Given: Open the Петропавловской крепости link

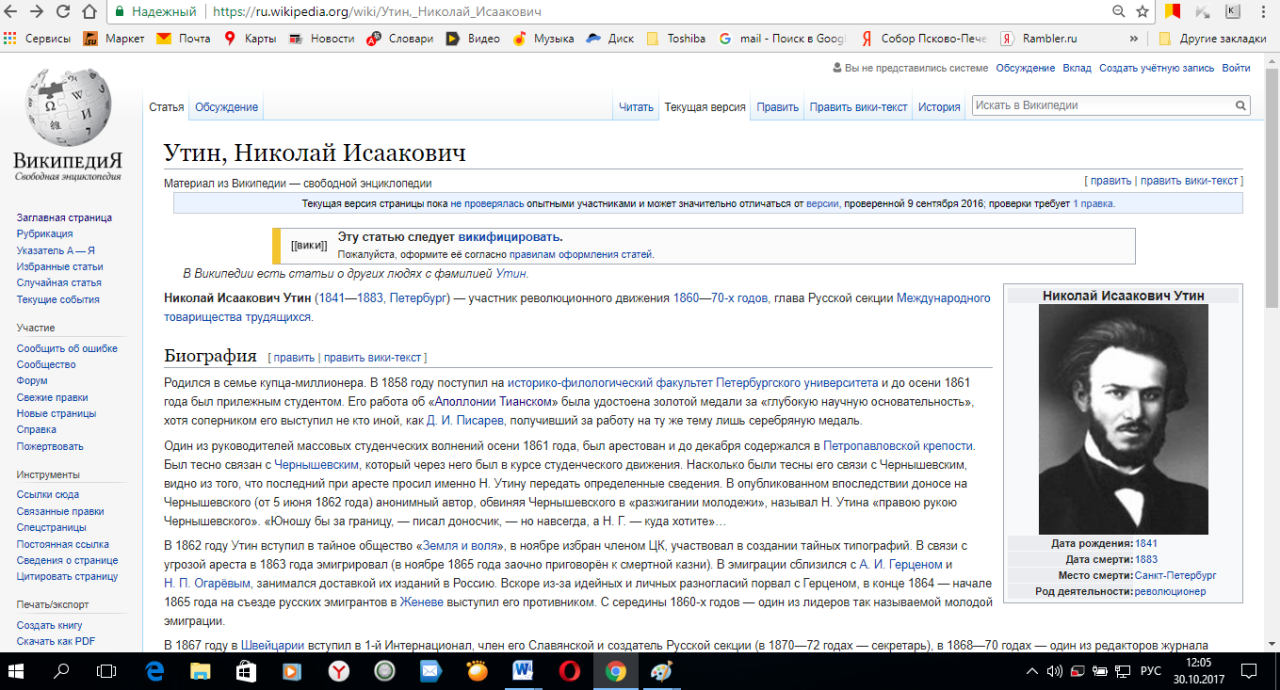Looking at the screenshot, I should click(898, 446).
